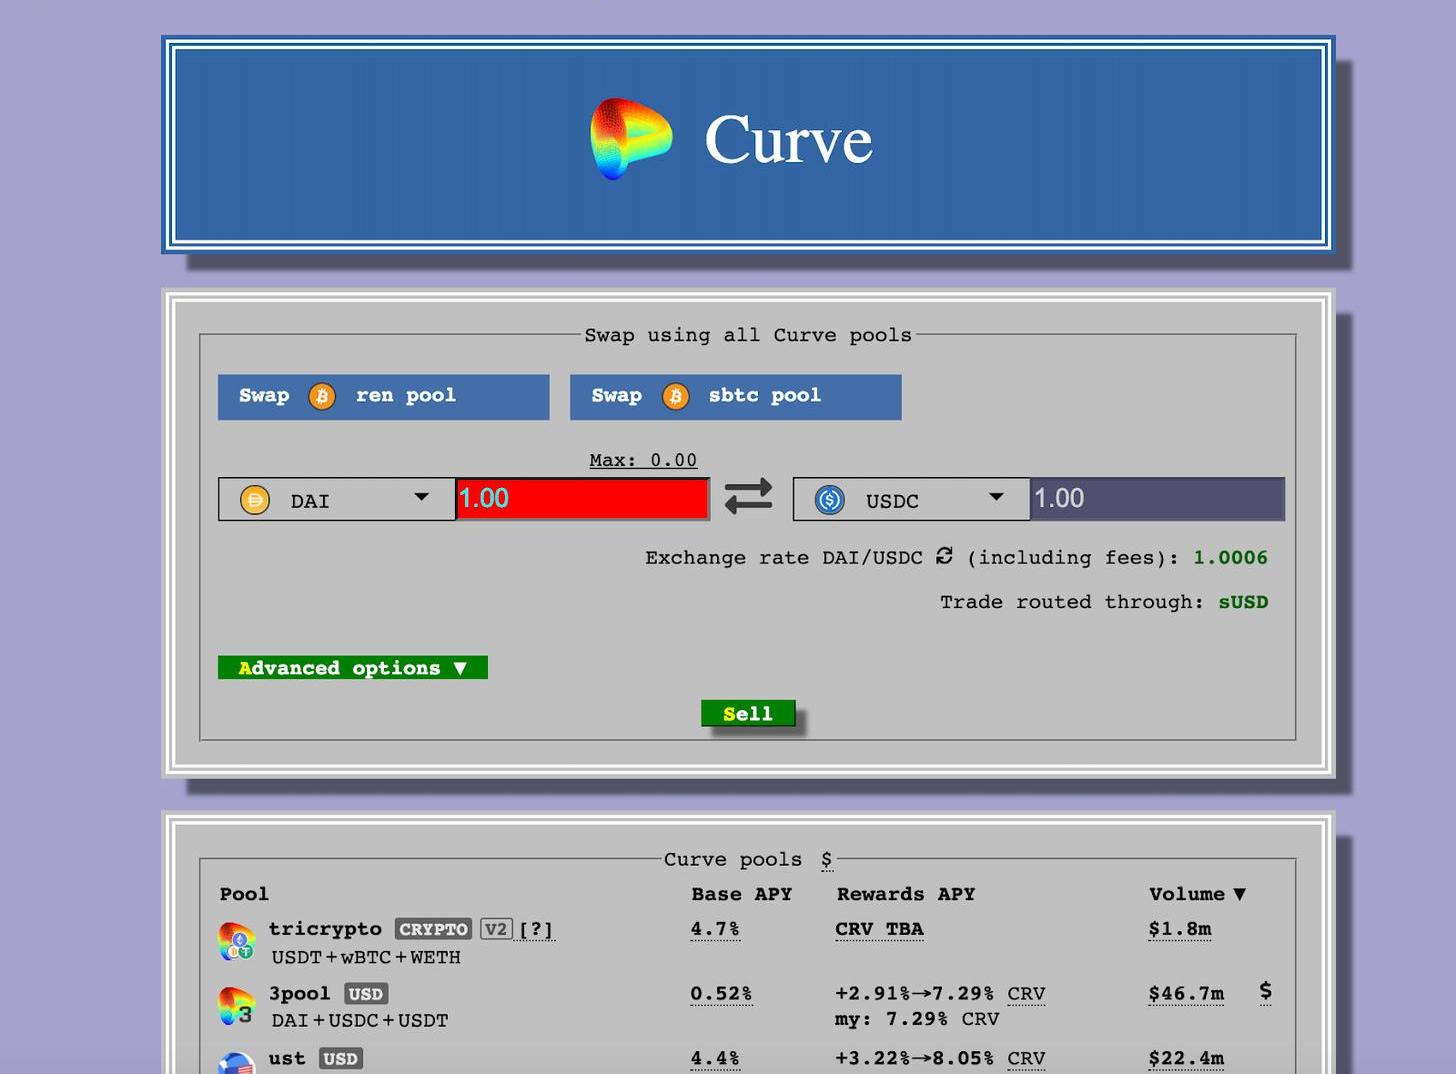Click ust rewards +3.22%→8.05%
This screenshot has width=1456, height=1074.
914,1058
